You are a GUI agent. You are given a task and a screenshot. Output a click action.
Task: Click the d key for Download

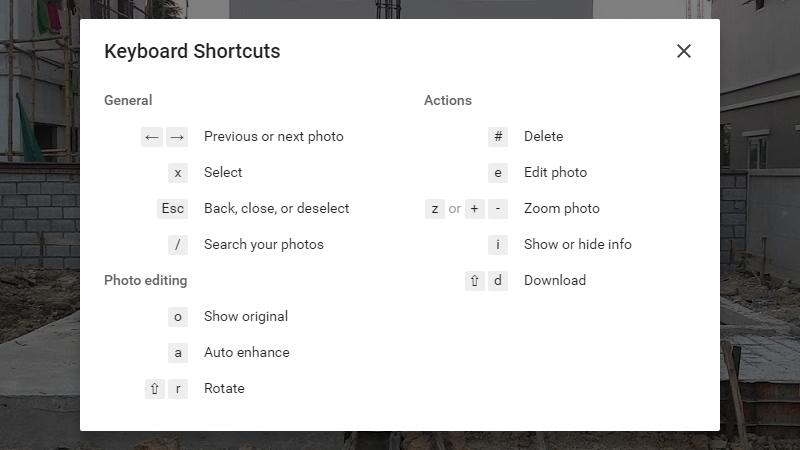[498, 281]
